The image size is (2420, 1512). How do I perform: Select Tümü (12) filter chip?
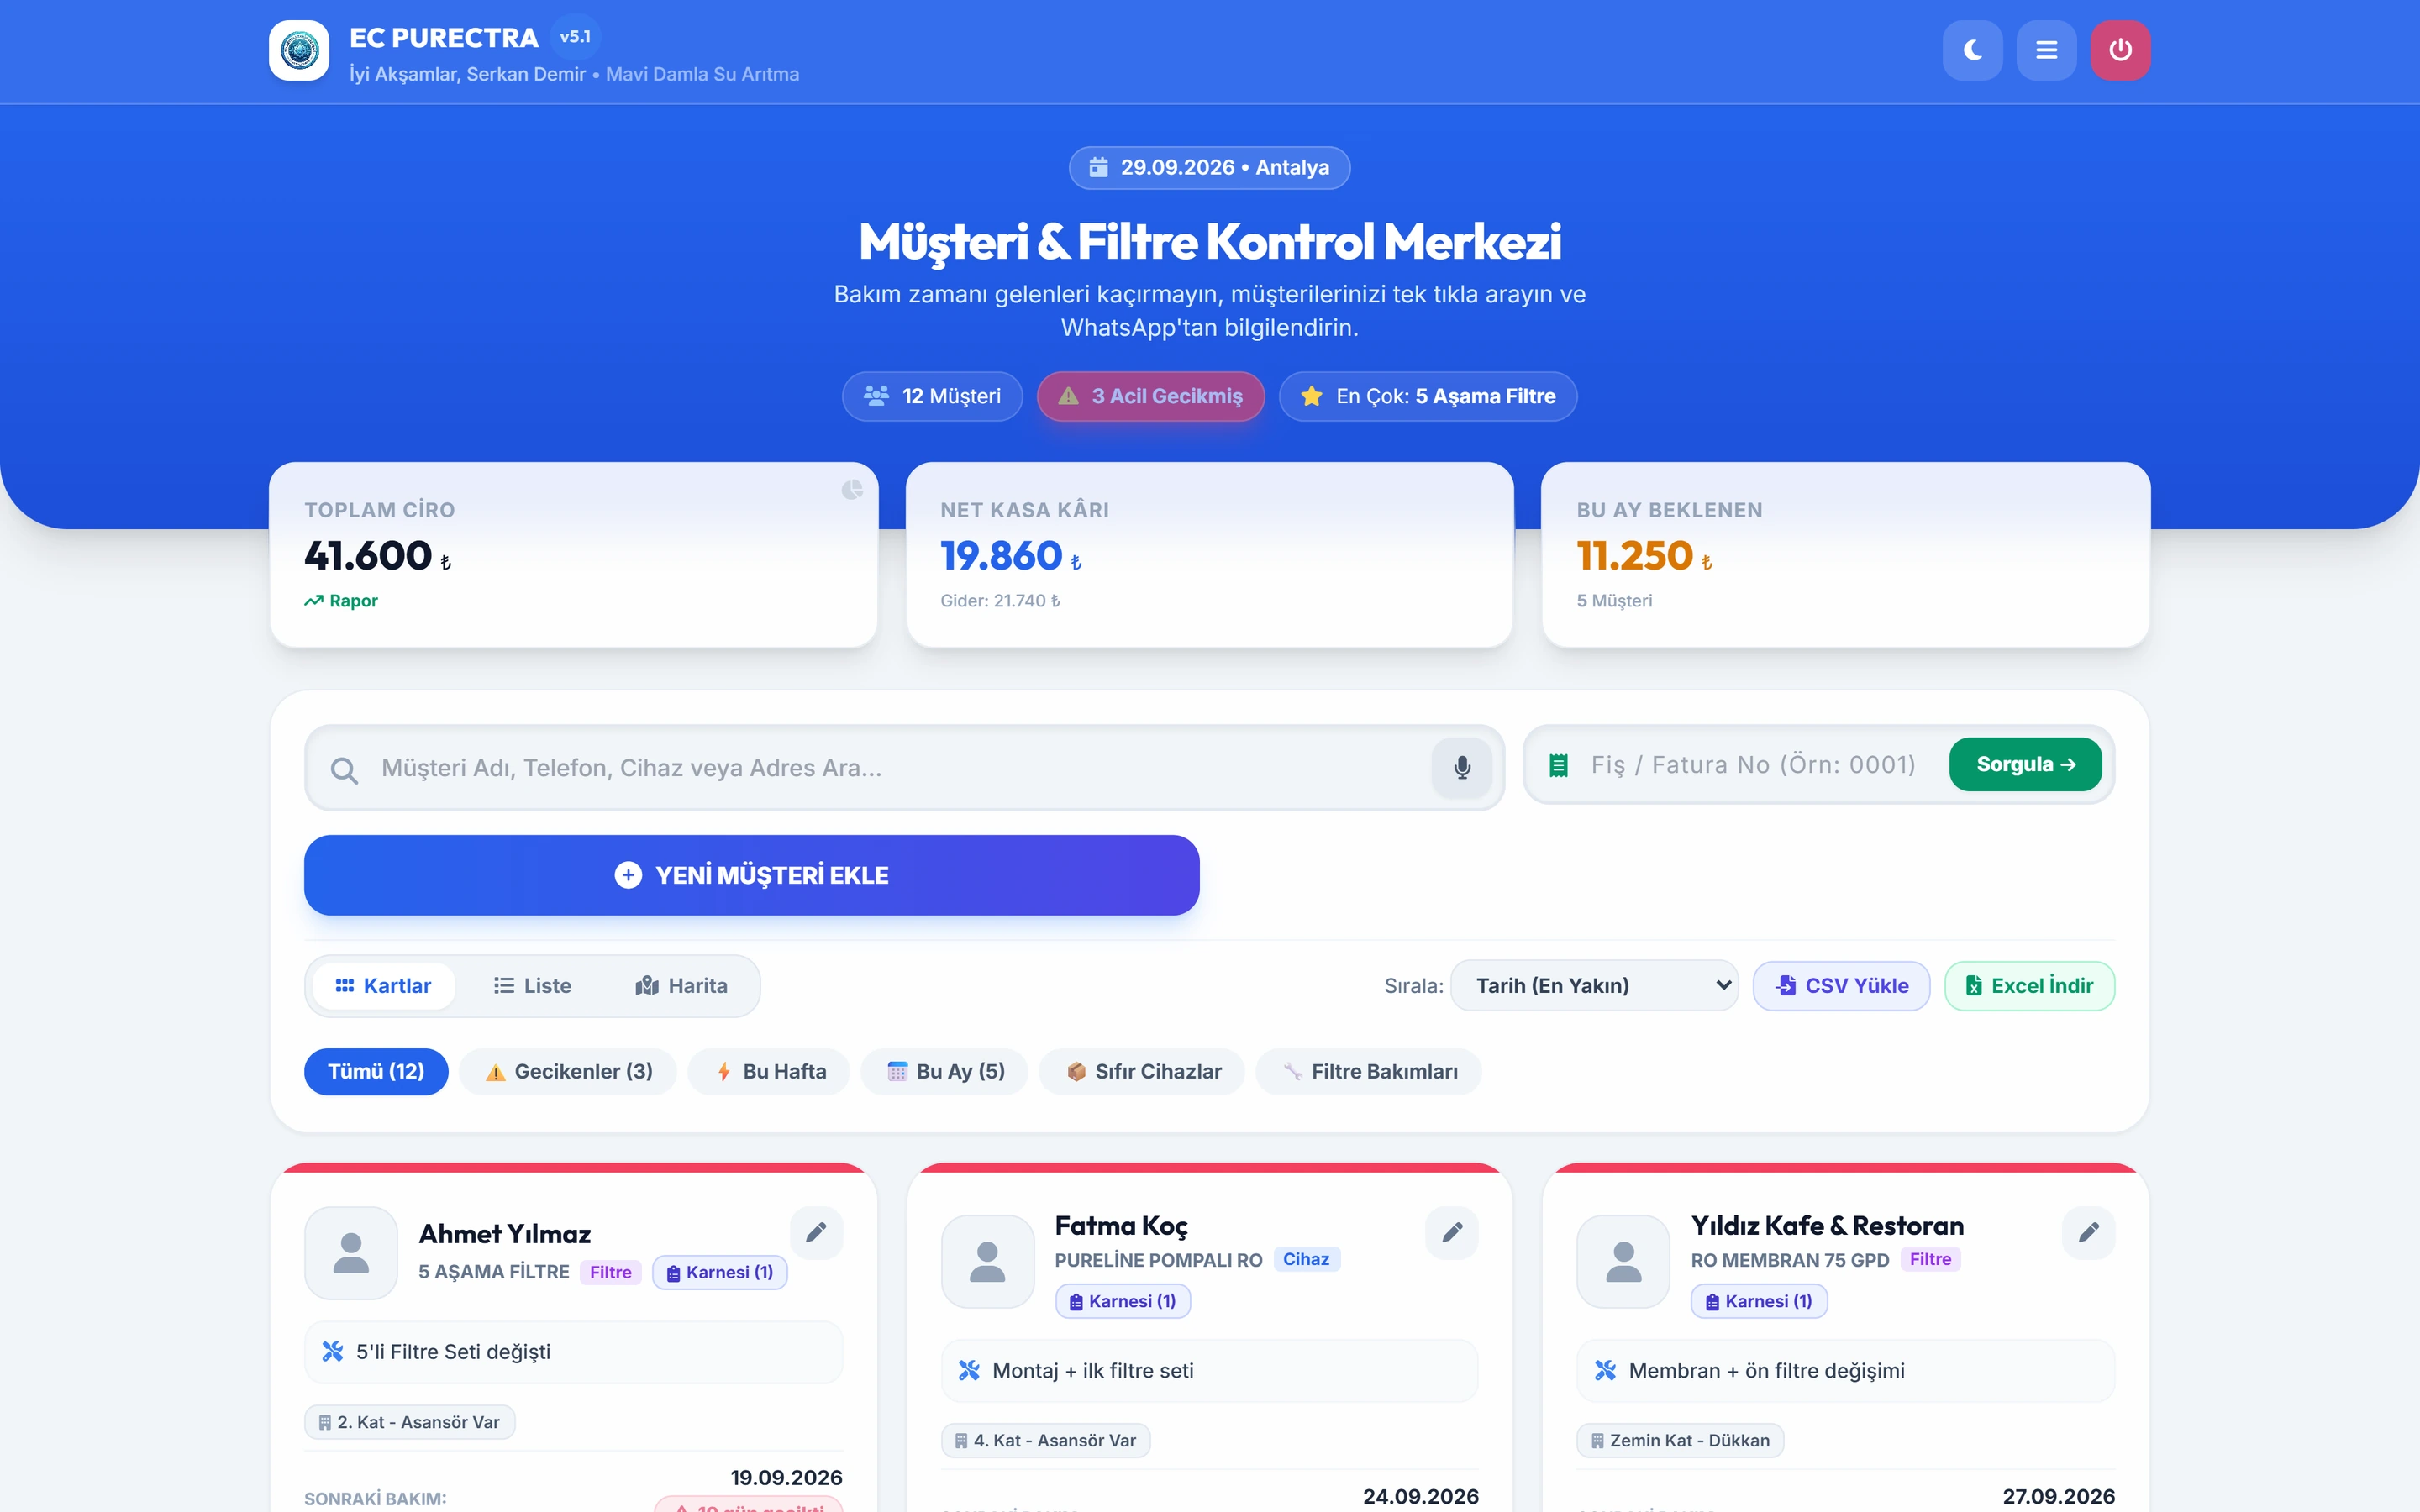(x=376, y=1072)
